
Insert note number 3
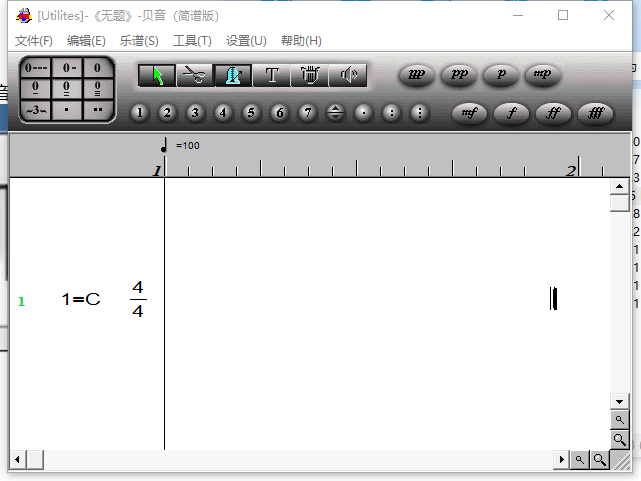click(x=195, y=113)
